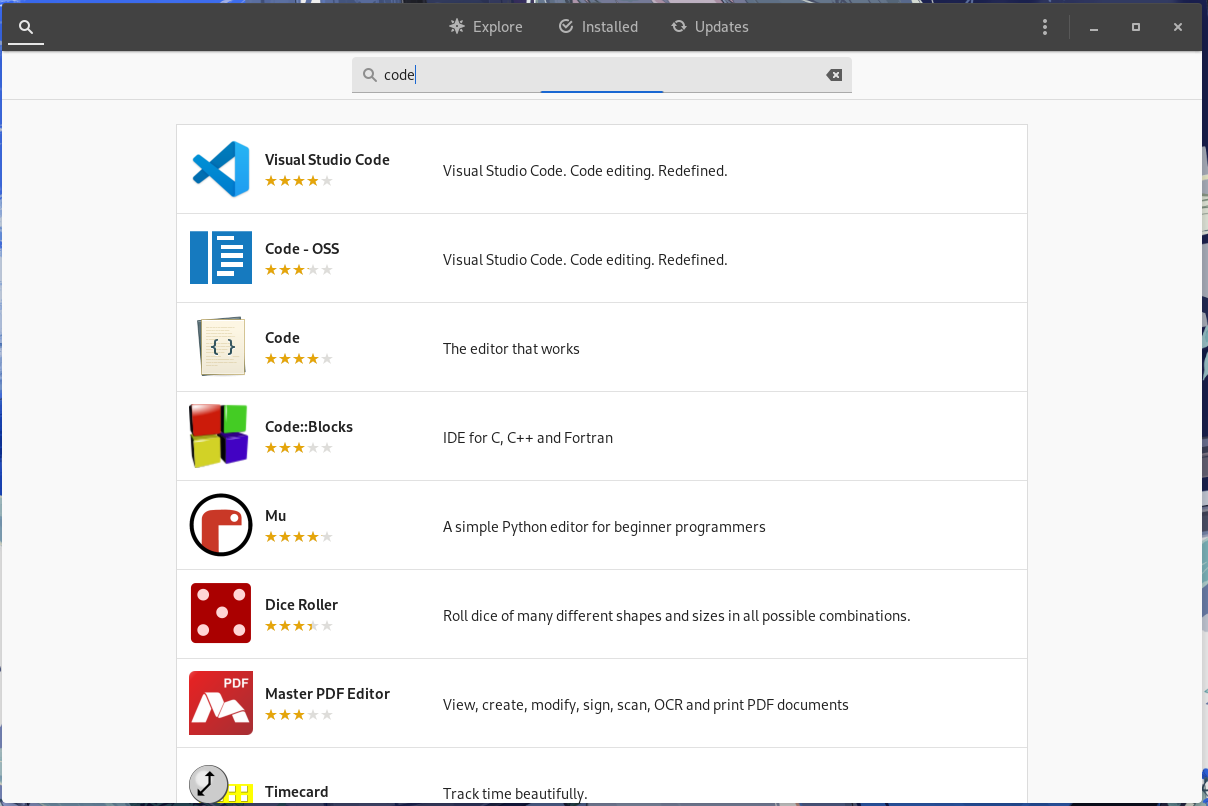Click the magnifier icon inside search field
This screenshot has width=1208, height=806.
(x=369, y=75)
